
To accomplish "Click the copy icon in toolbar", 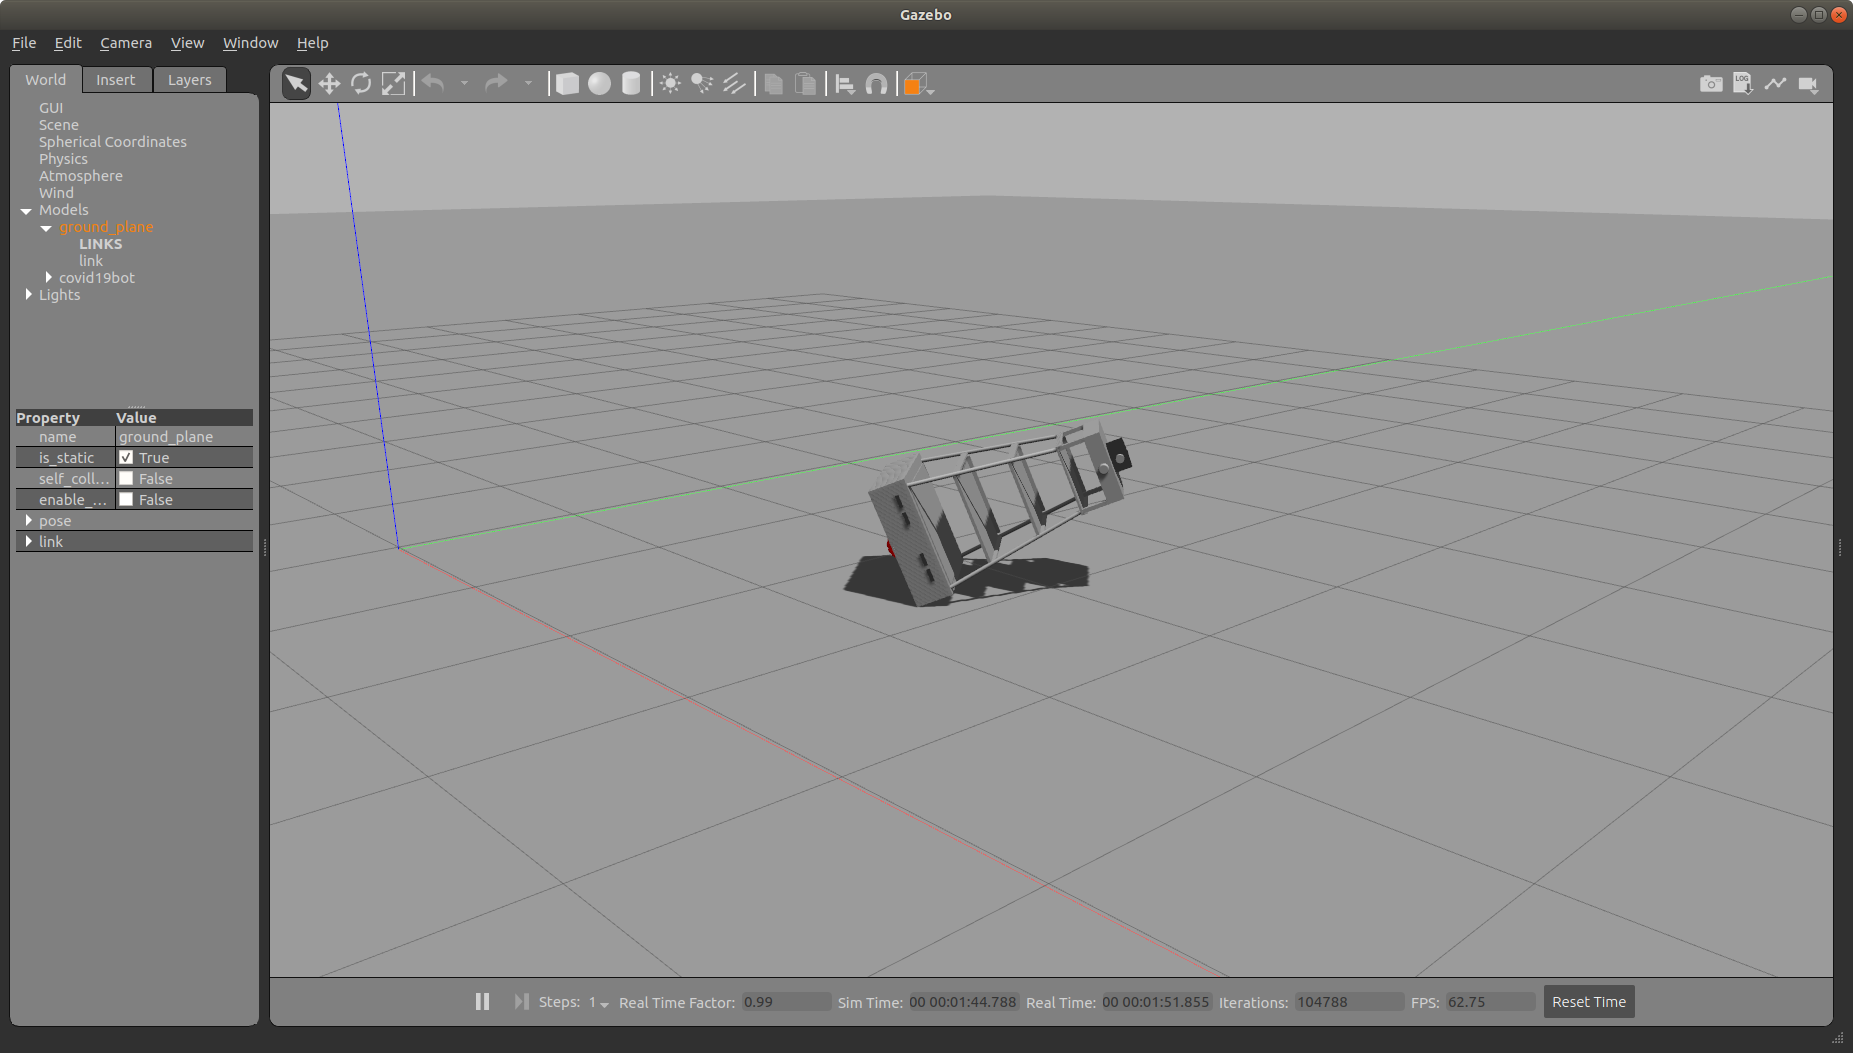I will (x=773, y=84).
